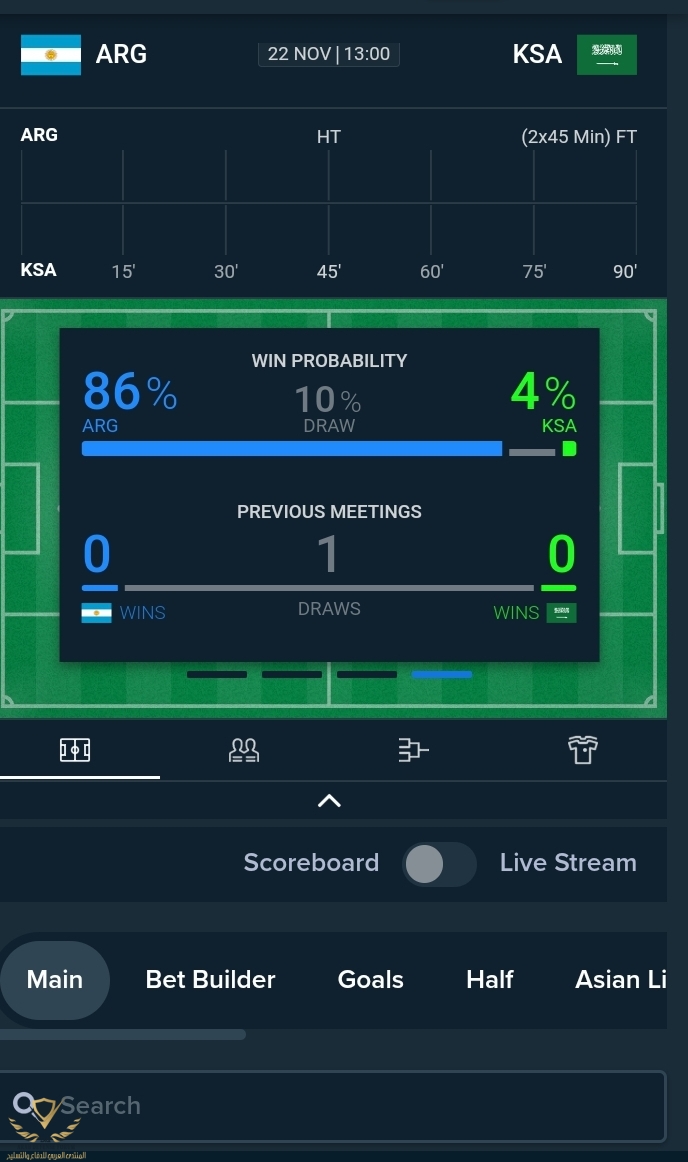Click the Scoreboard label

coord(311,863)
